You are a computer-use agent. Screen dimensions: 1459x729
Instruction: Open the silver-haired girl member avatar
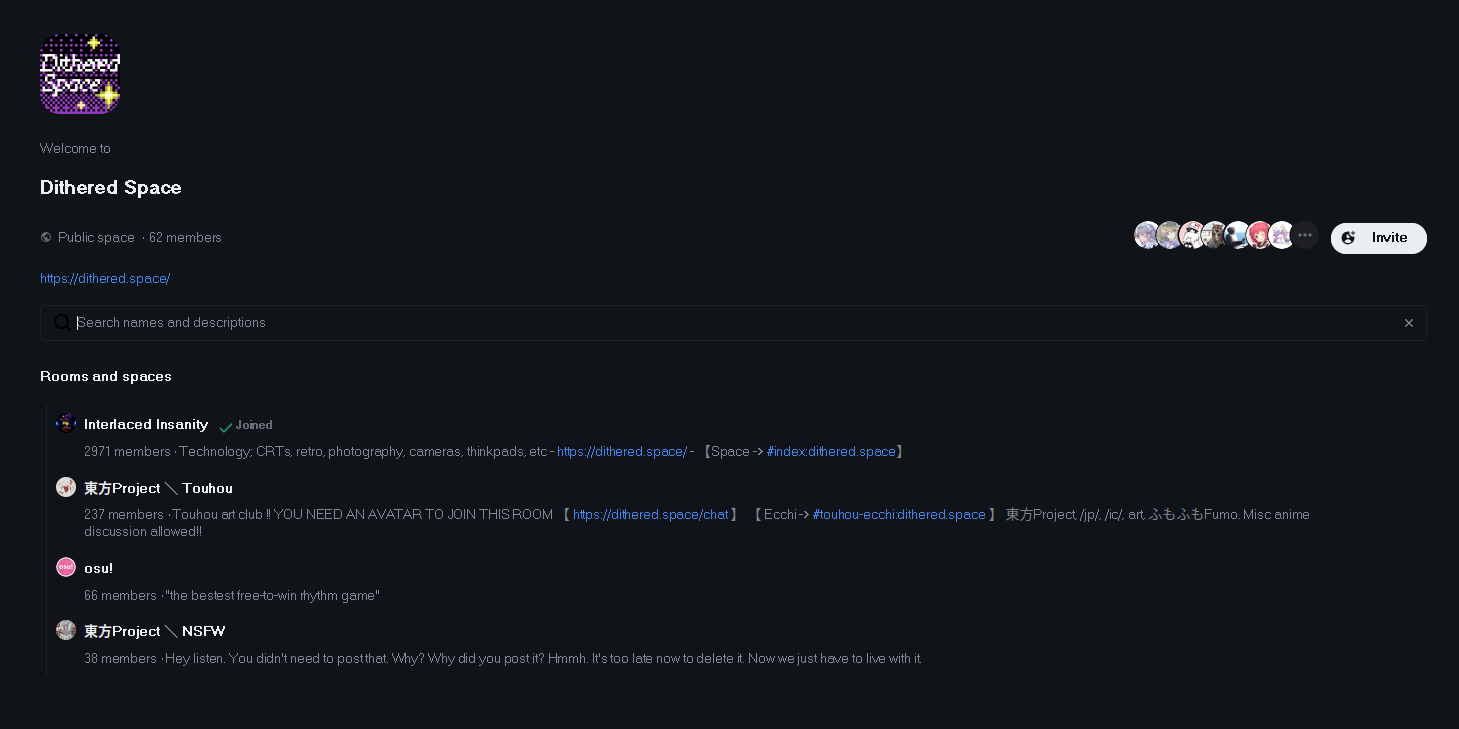[1147, 235]
